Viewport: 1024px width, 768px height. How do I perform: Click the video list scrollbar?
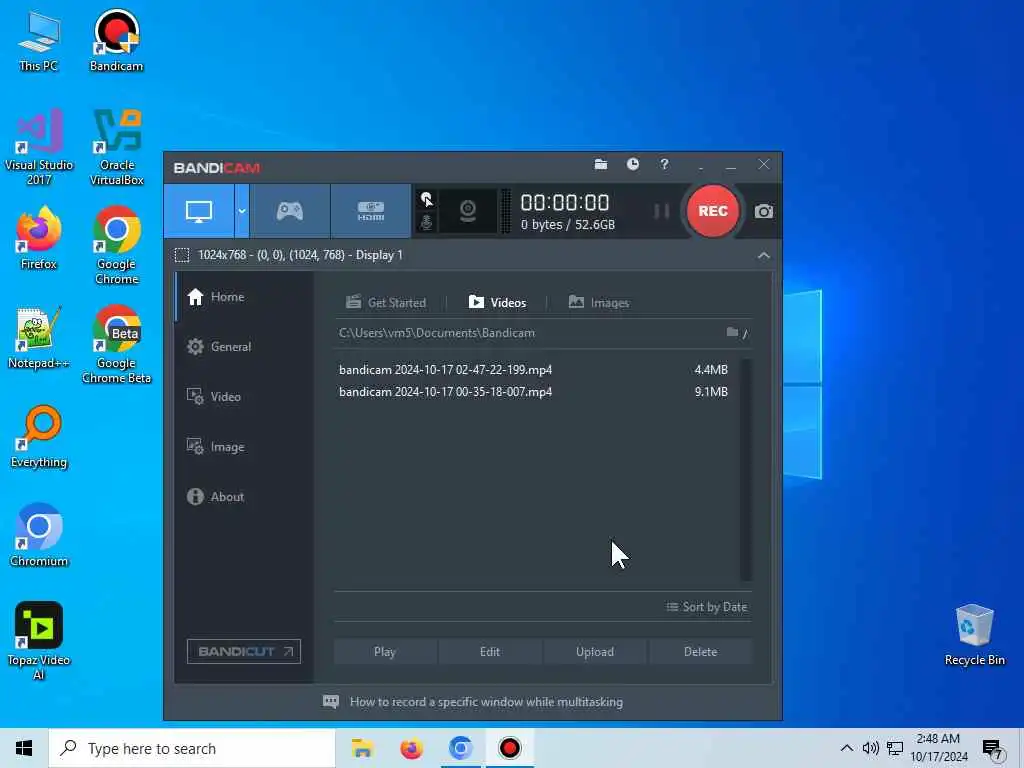(746, 469)
